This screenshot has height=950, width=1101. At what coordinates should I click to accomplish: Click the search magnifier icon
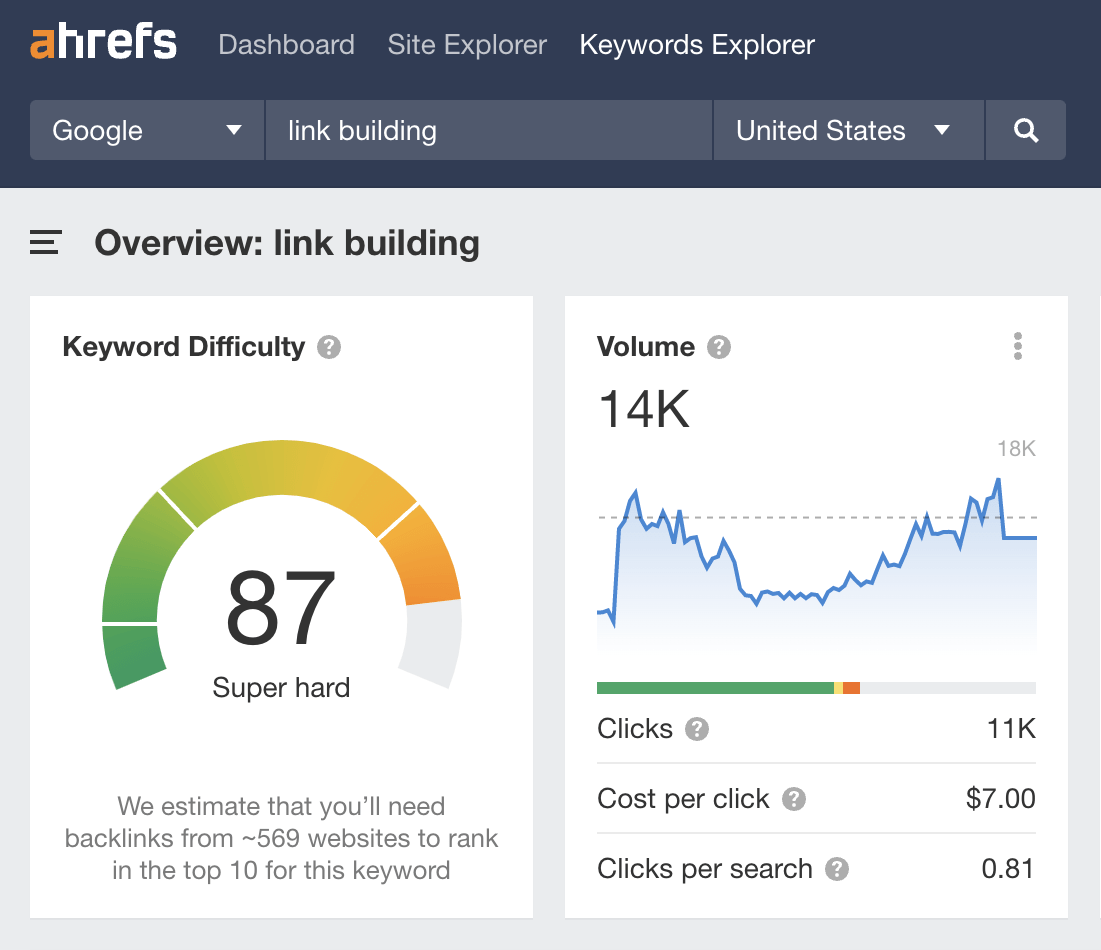click(1026, 130)
